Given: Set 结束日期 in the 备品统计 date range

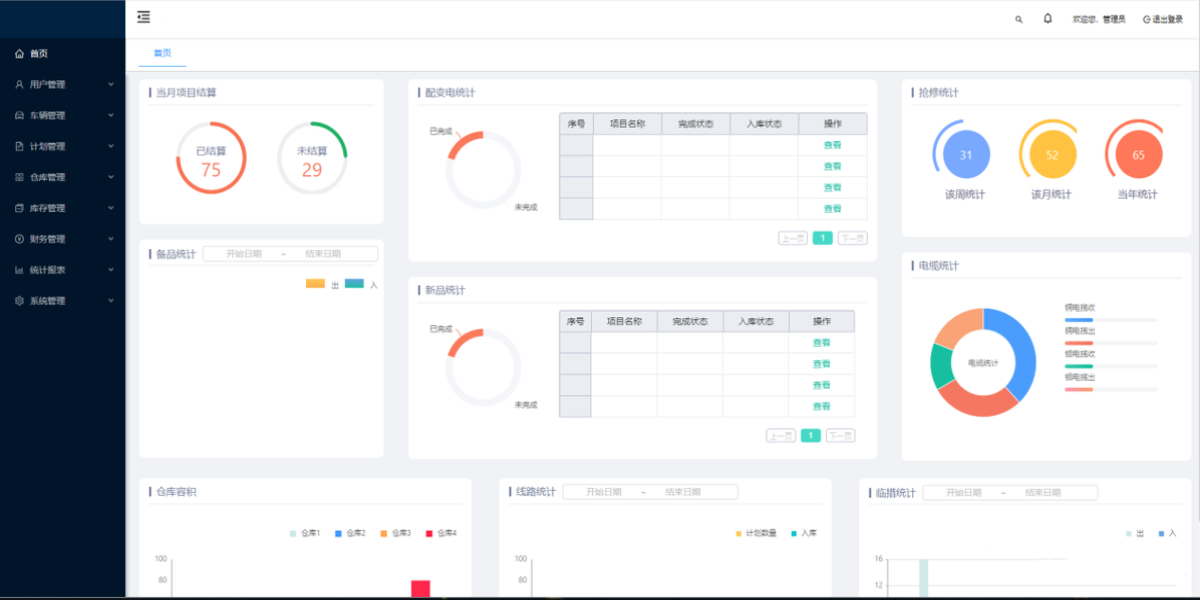Looking at the screenshot, I should 322,254.
